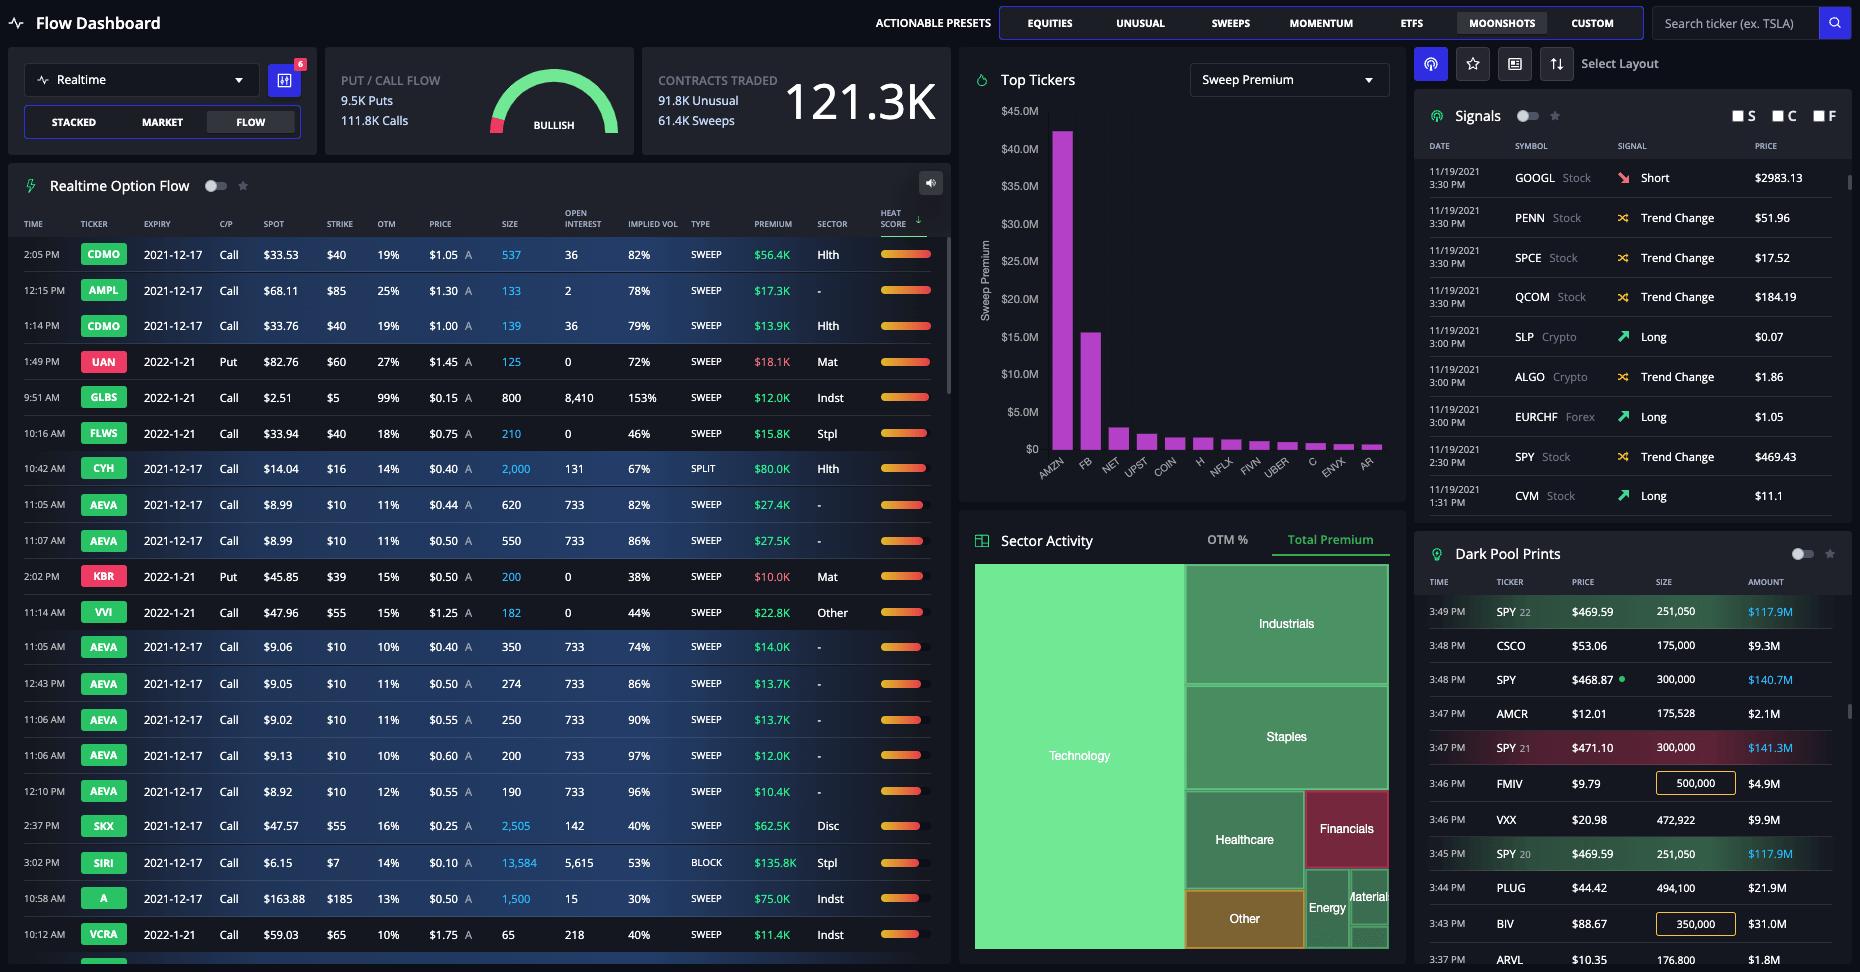Click the Dark Pool Prints lightbulb icon
The height and width of the screenshot is (972, 1860).
pos(1437,554)
